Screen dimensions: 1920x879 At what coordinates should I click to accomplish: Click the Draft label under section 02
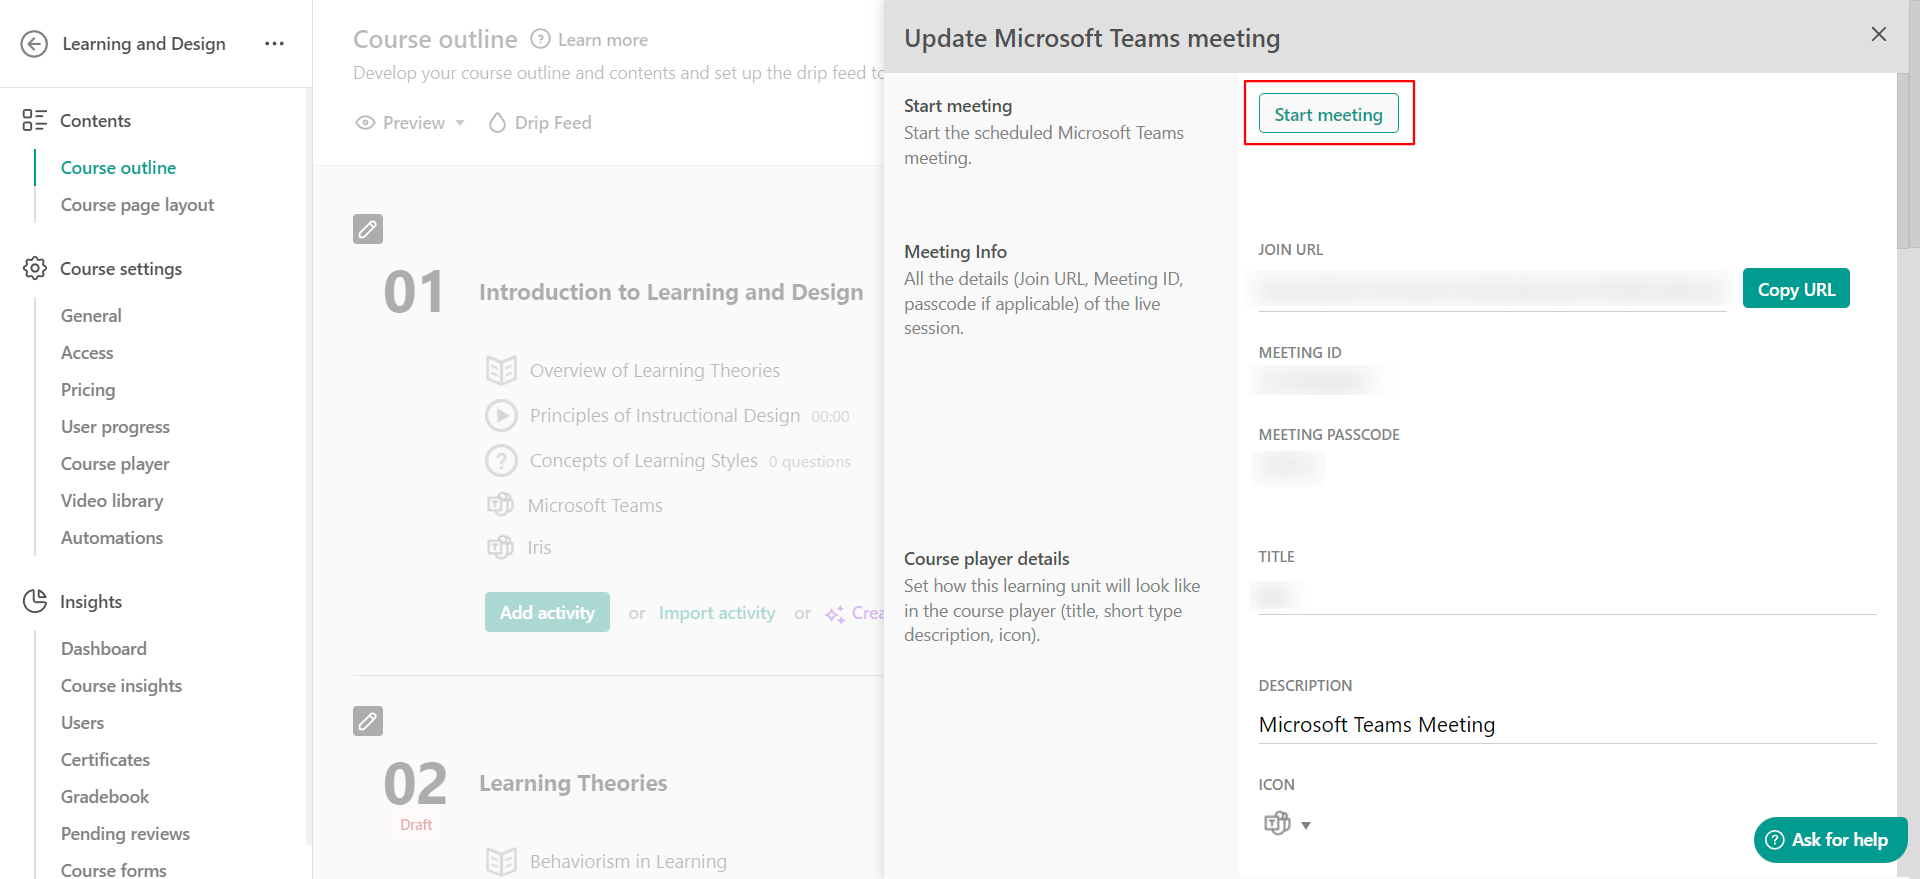pos(416,825)
